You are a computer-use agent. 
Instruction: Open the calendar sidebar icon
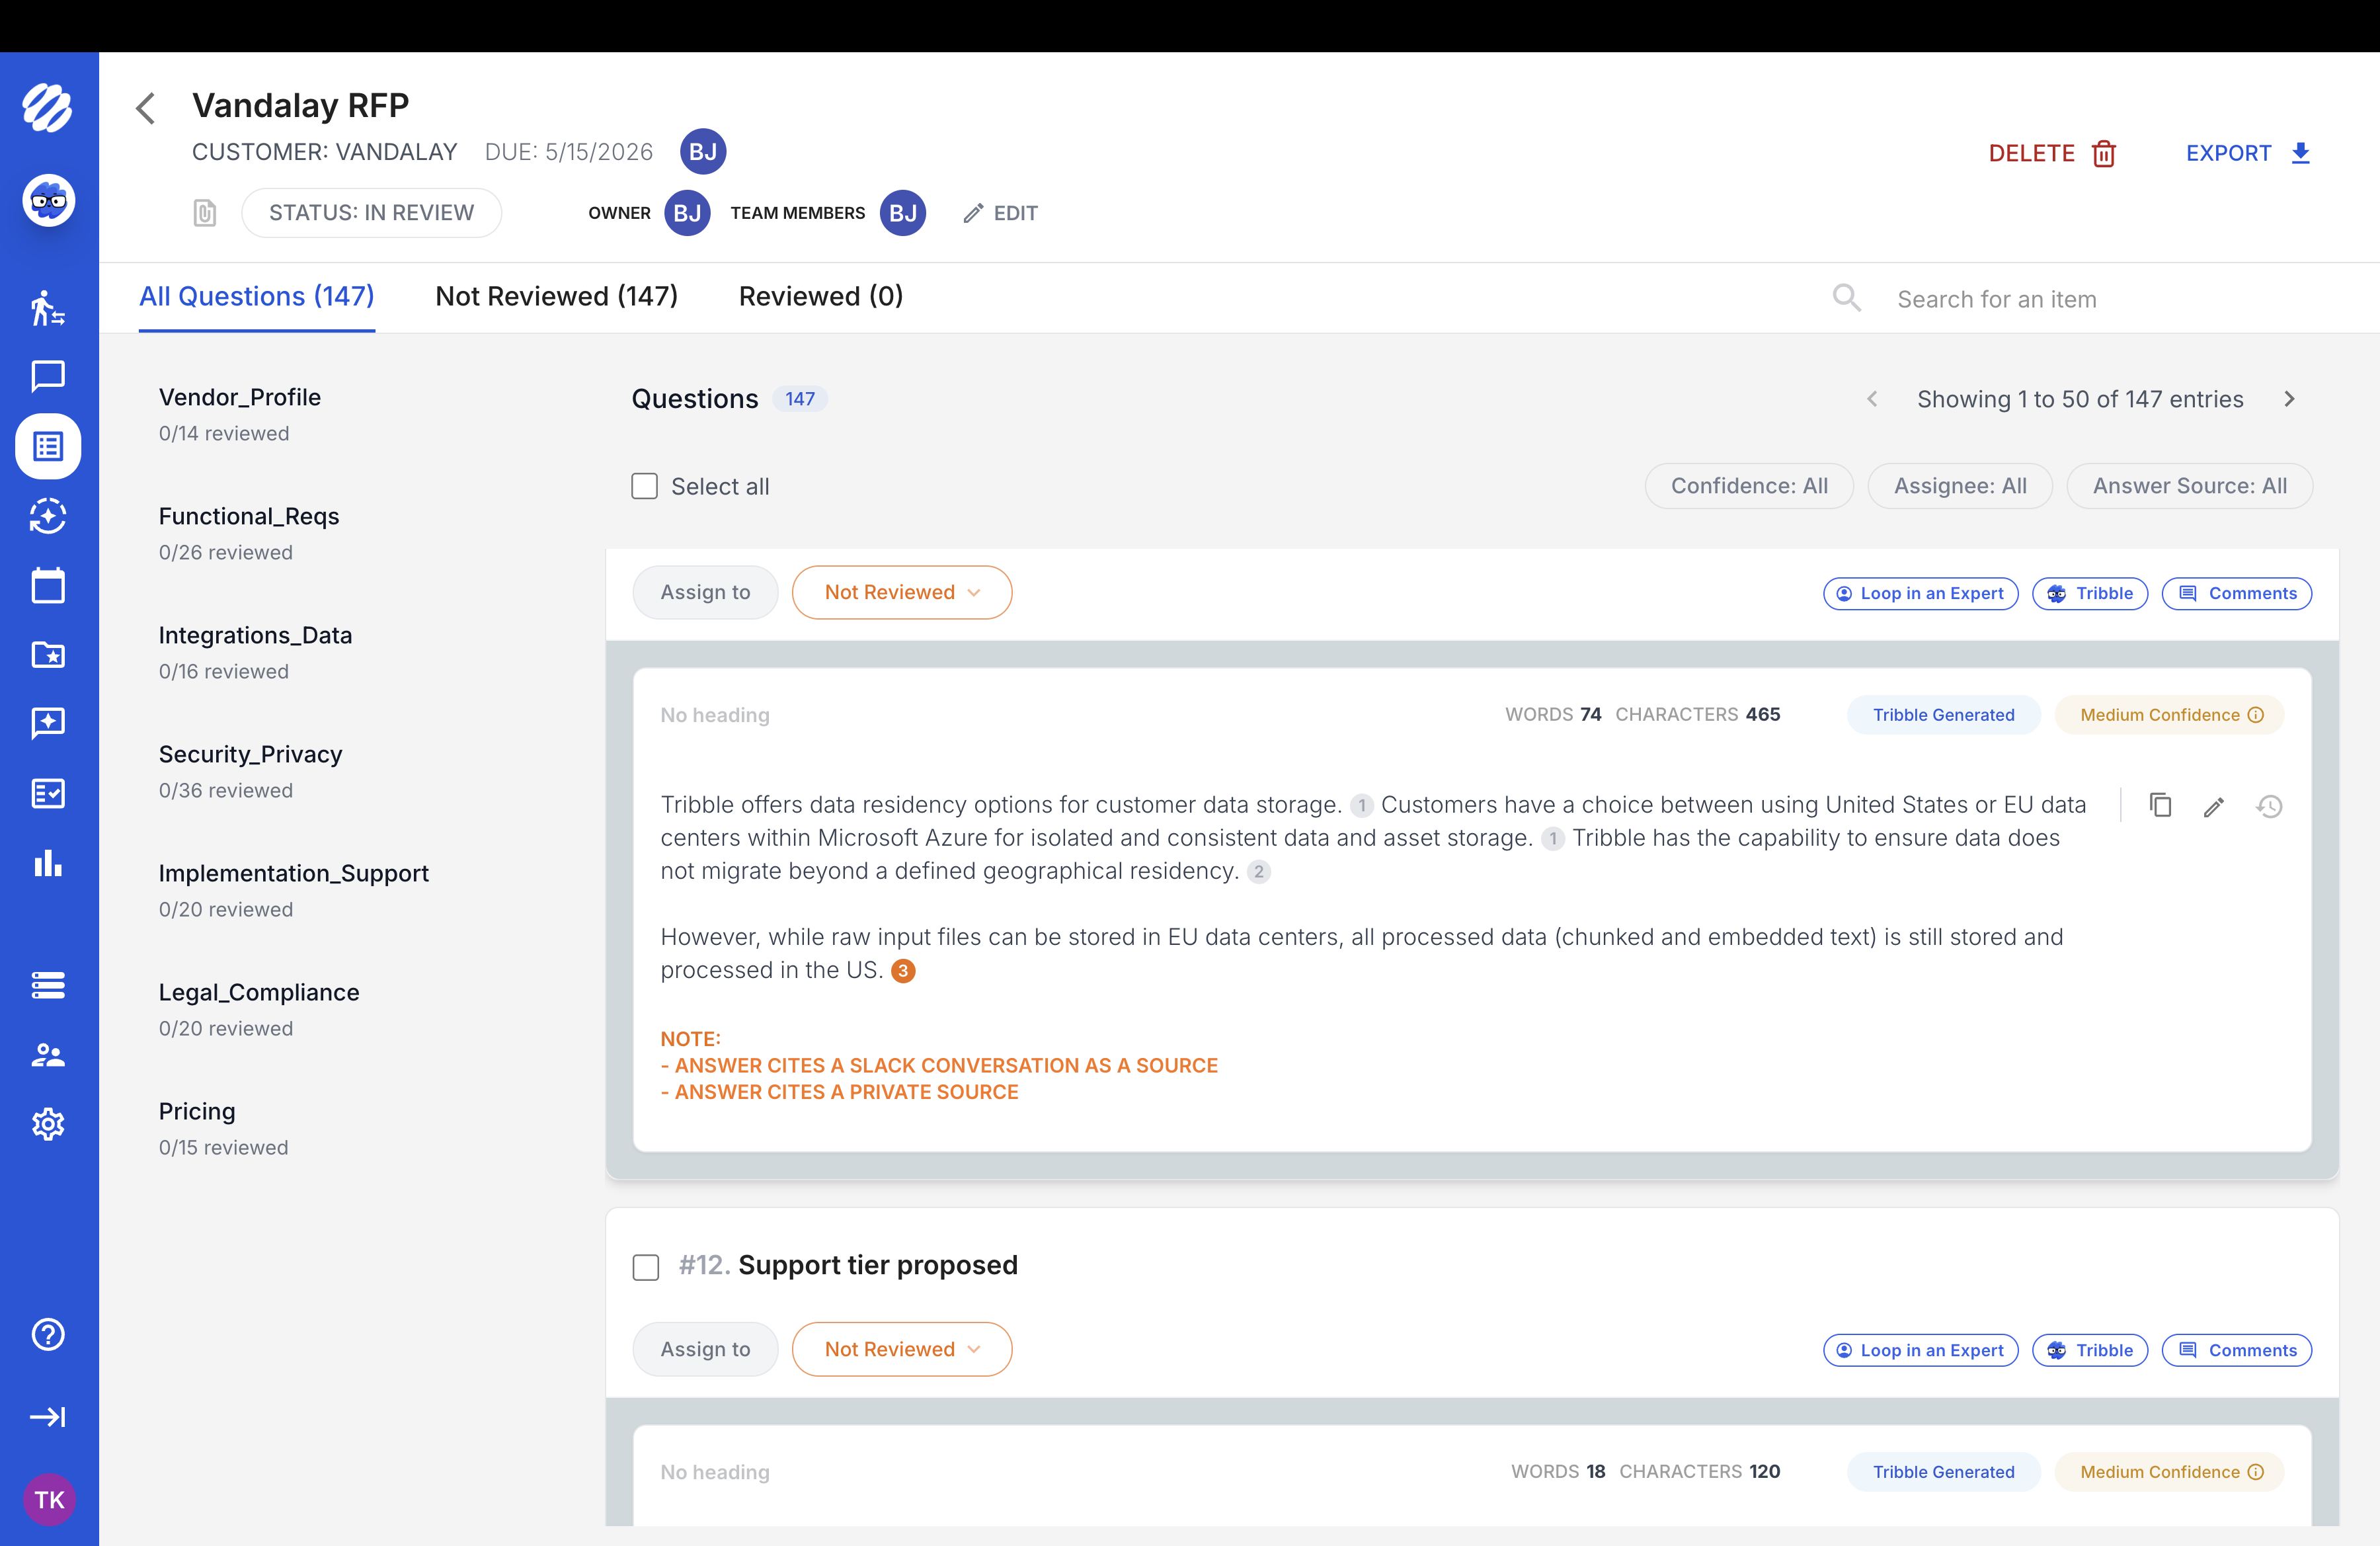click(x=48, y=585)
